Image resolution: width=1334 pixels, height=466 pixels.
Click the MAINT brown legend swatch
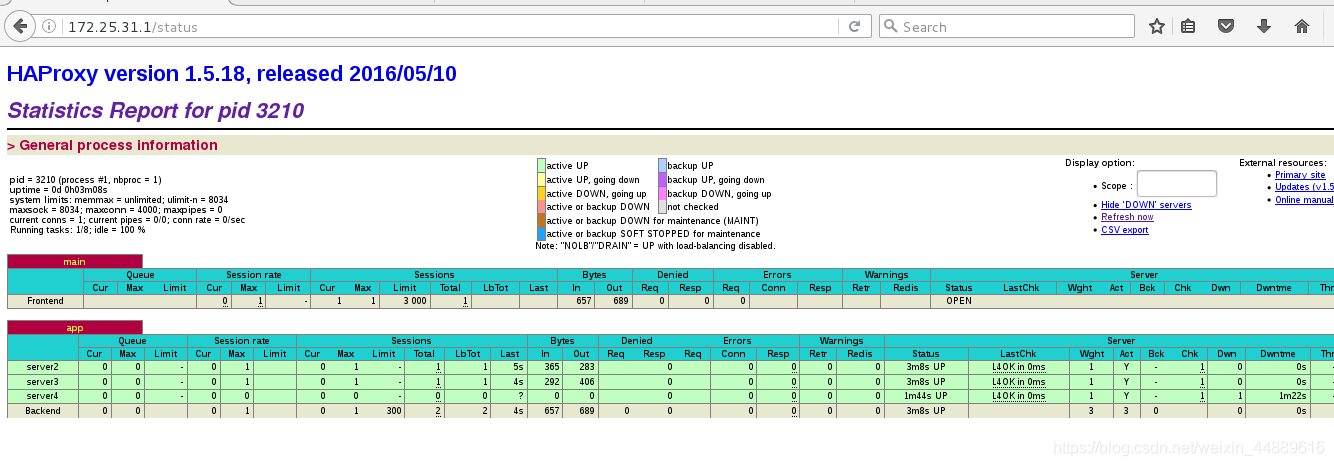point(541,220)
